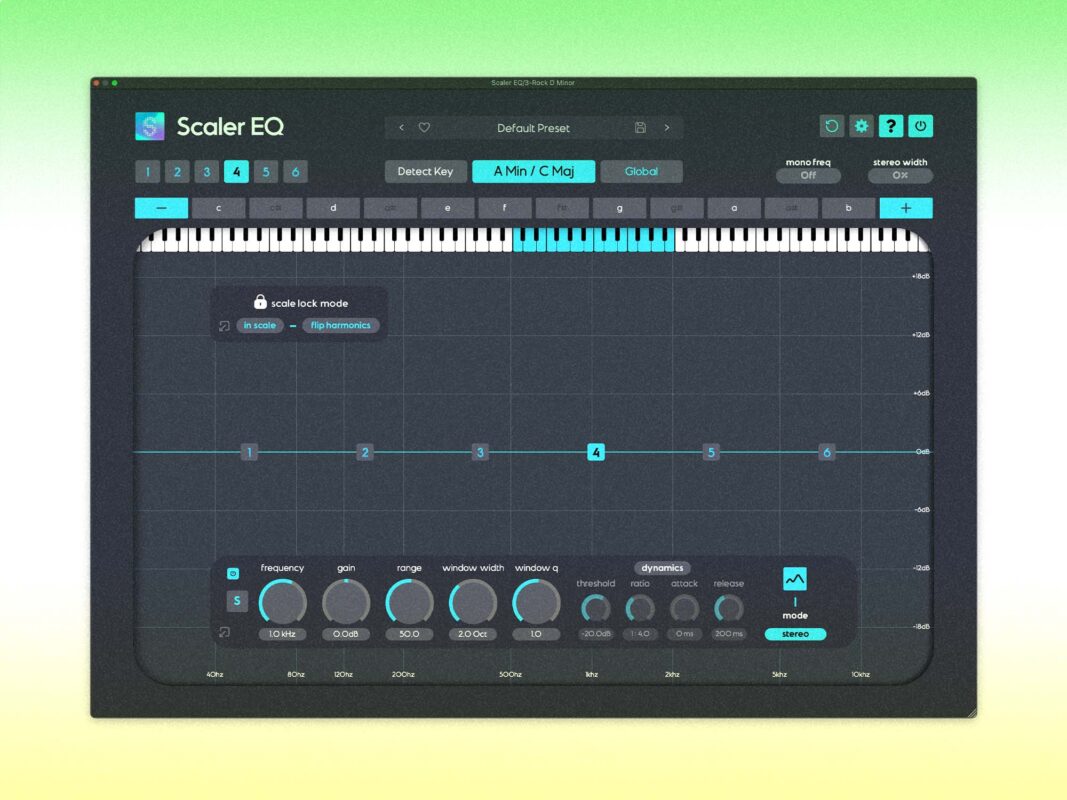The width and height of the screenshot is (1067, 800).
Task: Click the frequency knob
Action: 282,602
